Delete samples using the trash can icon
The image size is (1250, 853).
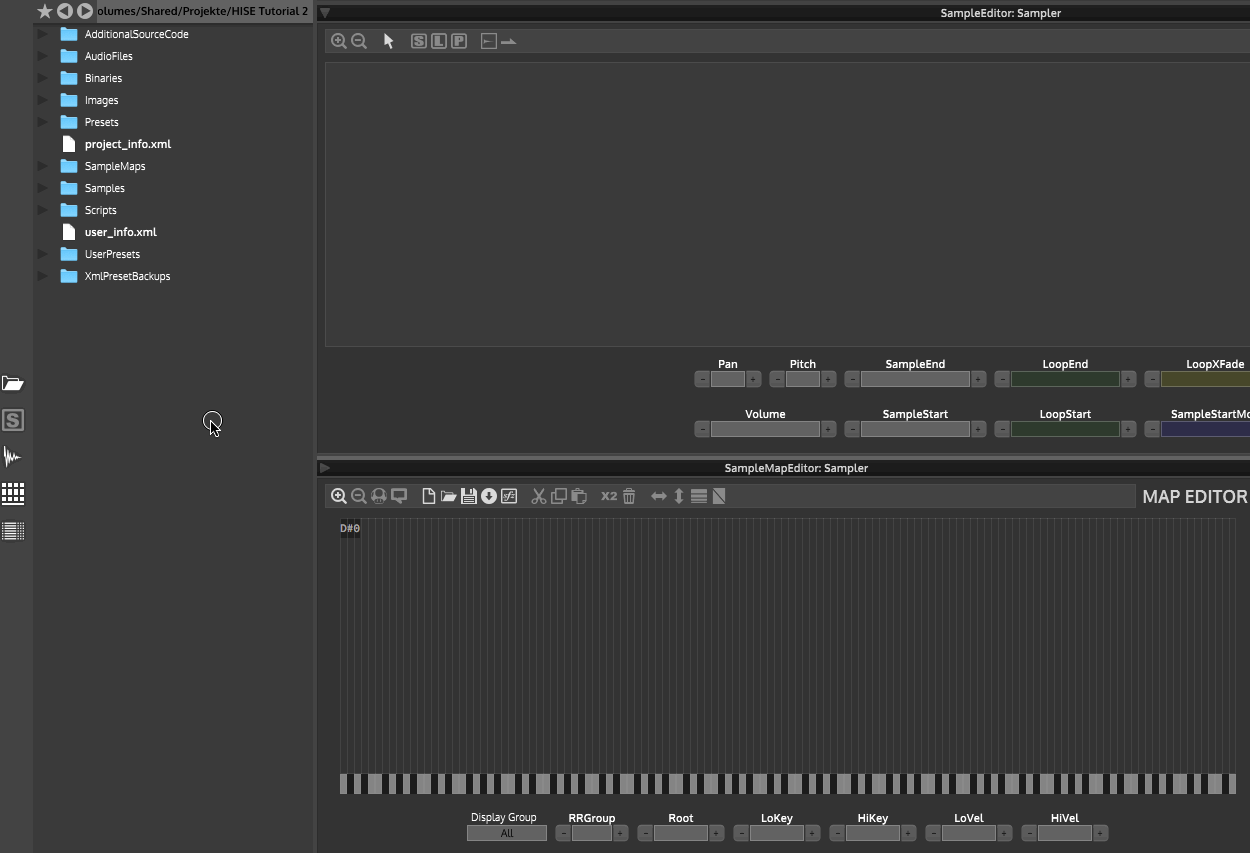pos(628,495)
